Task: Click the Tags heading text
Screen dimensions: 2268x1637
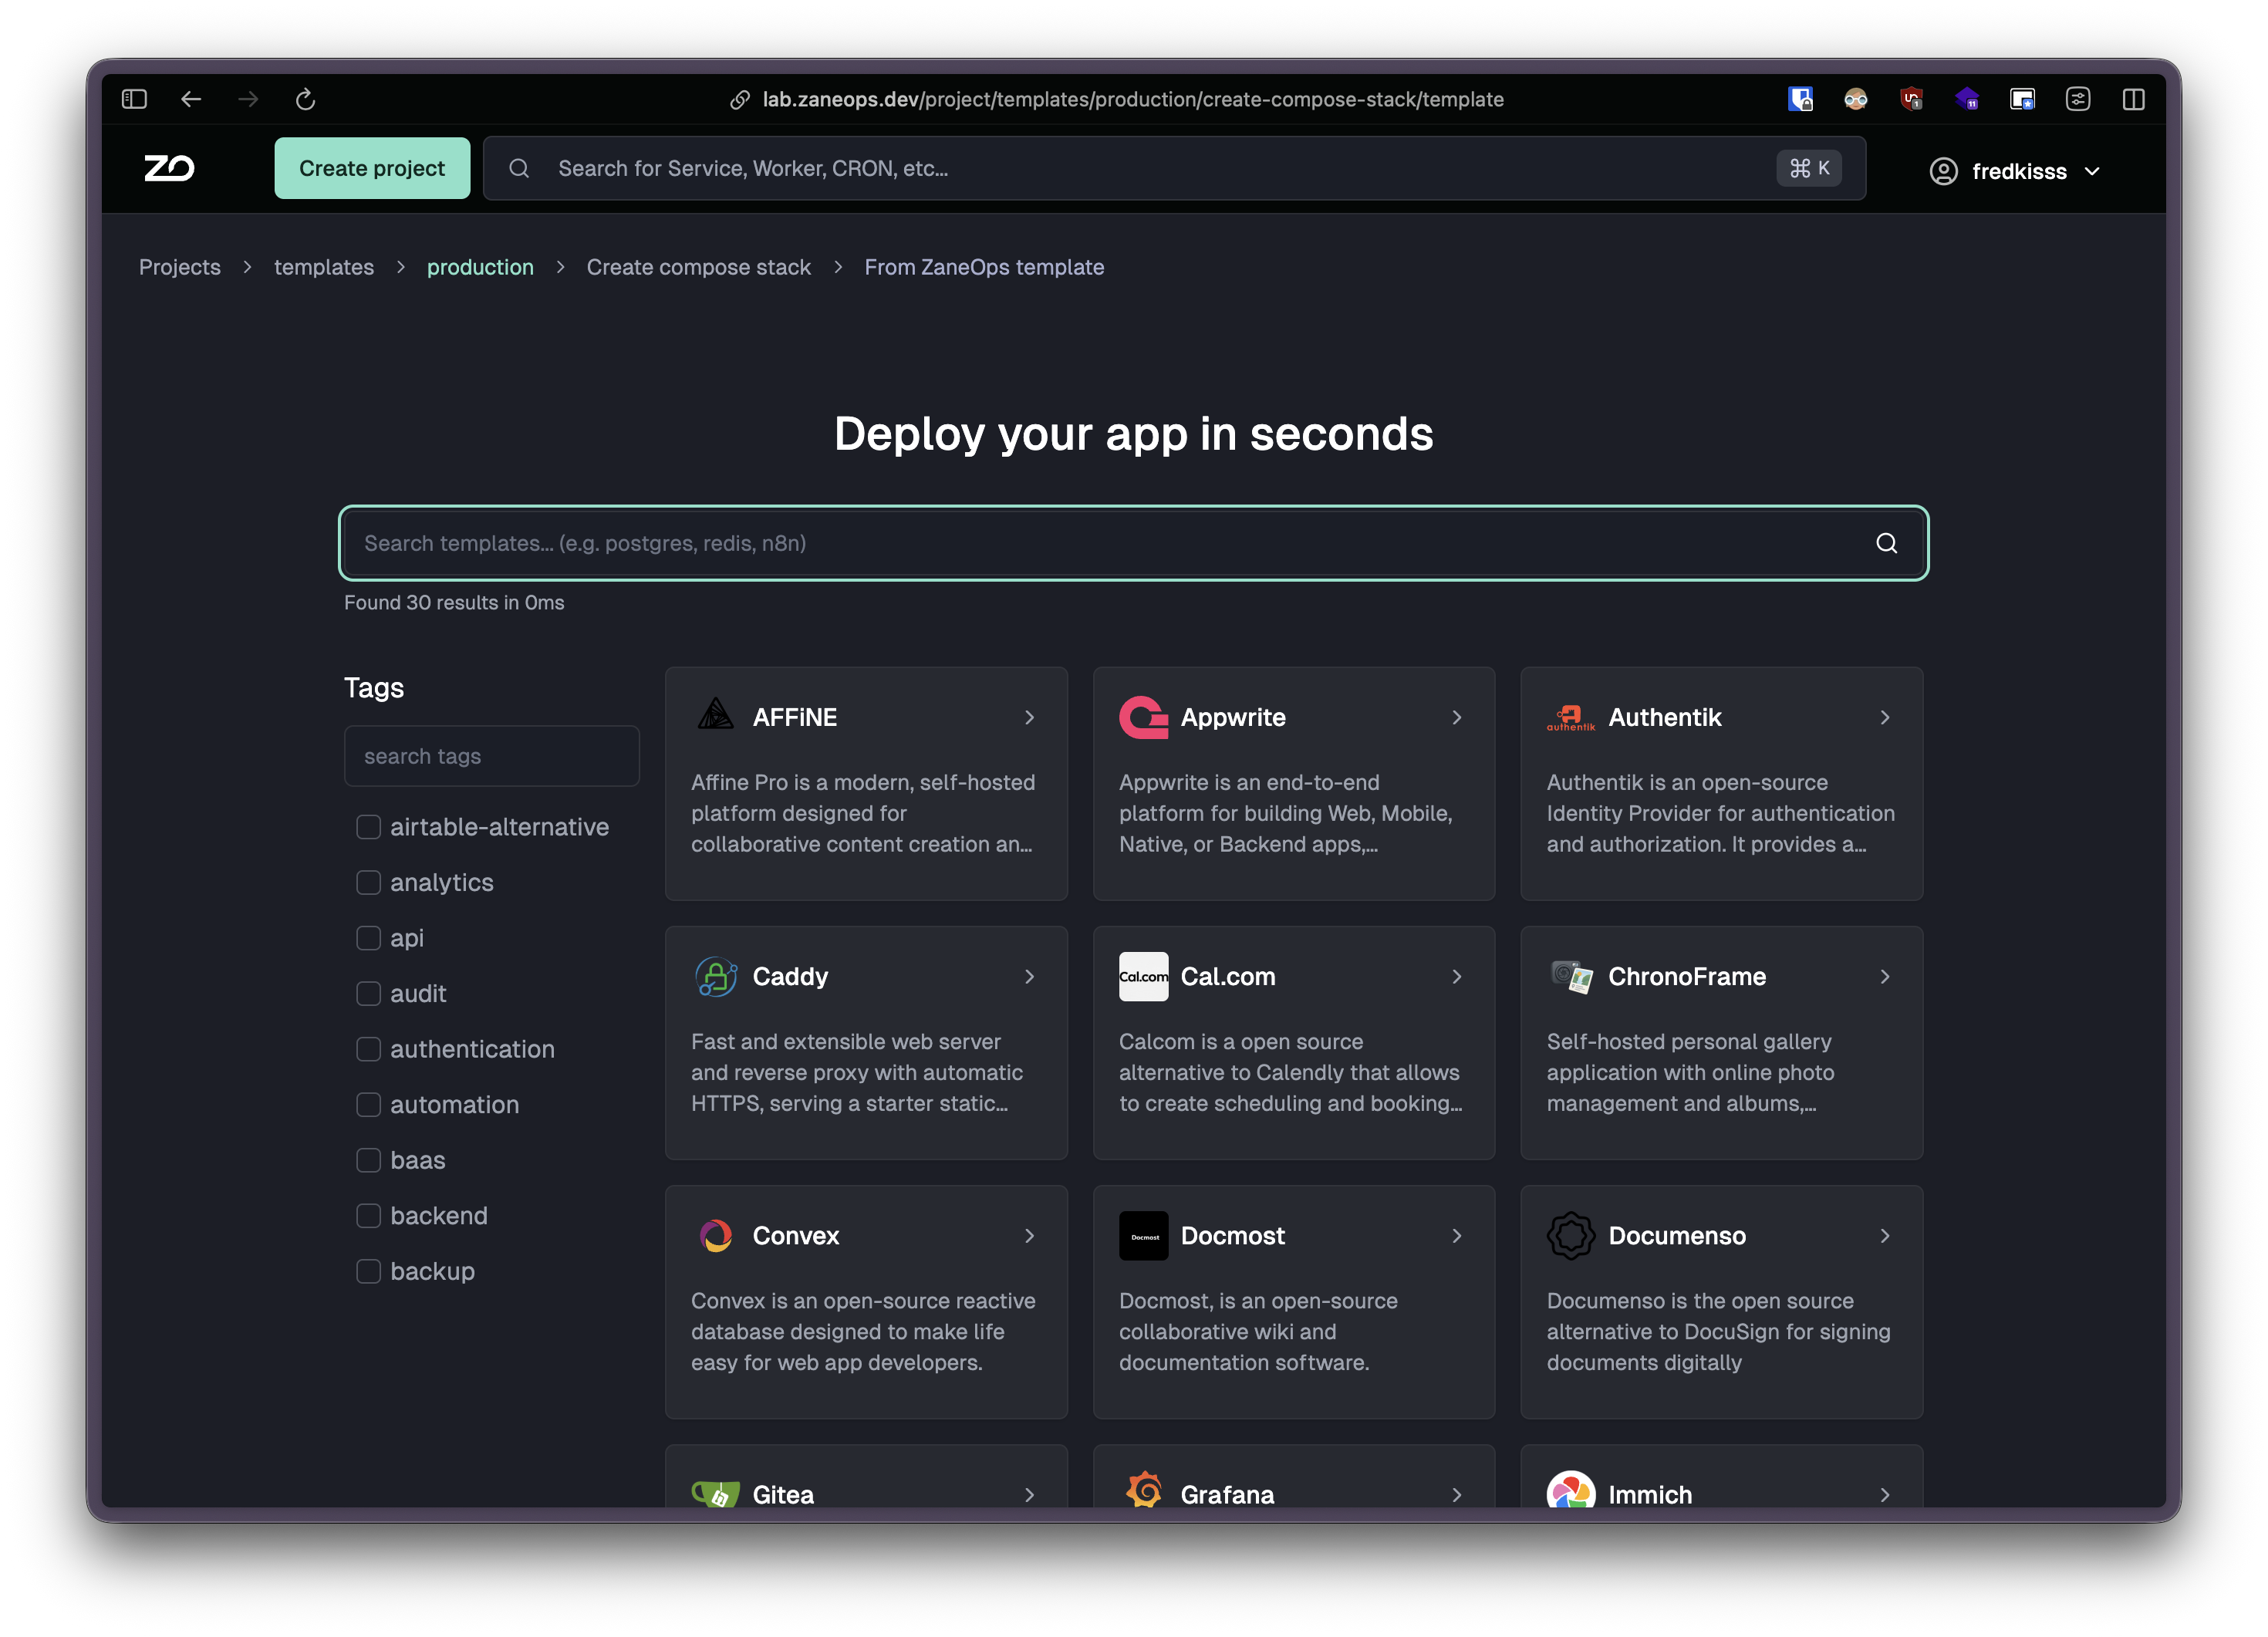Action: click(374, 688)
